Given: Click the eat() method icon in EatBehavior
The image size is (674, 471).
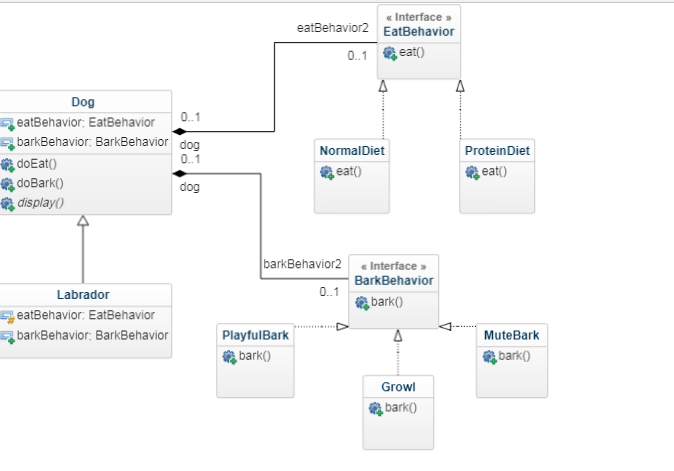Looking at the screenshot, I should [x=390, y=53].
